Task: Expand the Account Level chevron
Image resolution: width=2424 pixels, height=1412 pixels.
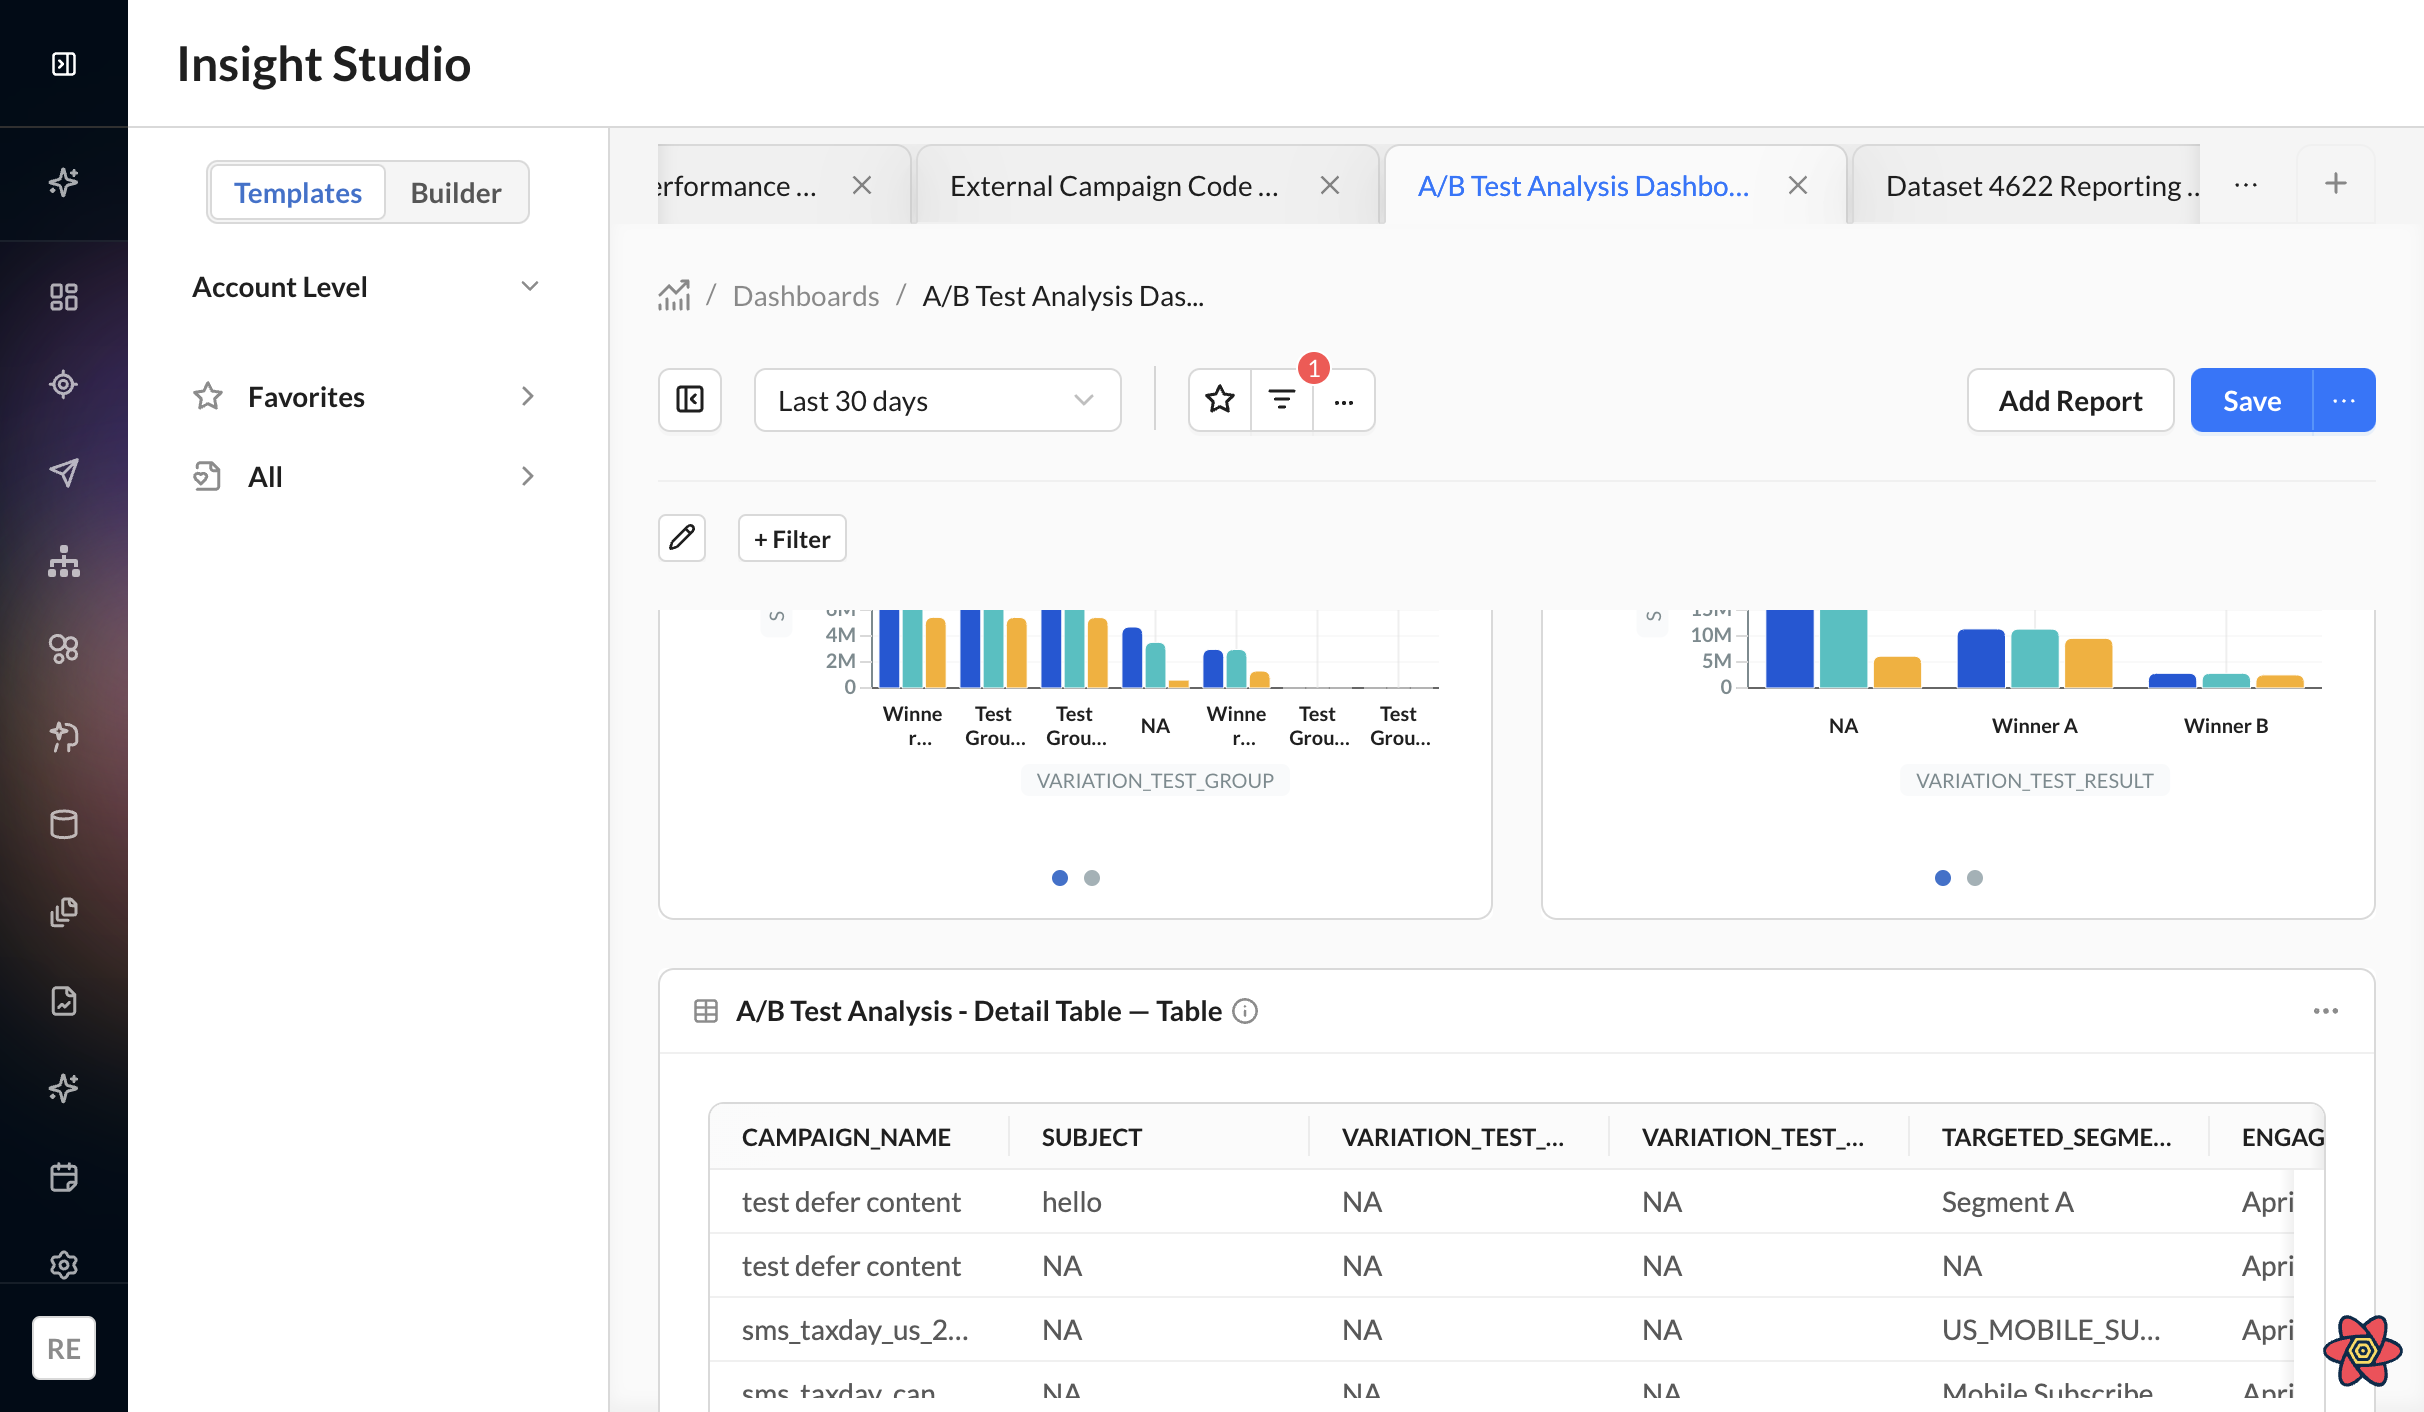Action: (530, 287)
